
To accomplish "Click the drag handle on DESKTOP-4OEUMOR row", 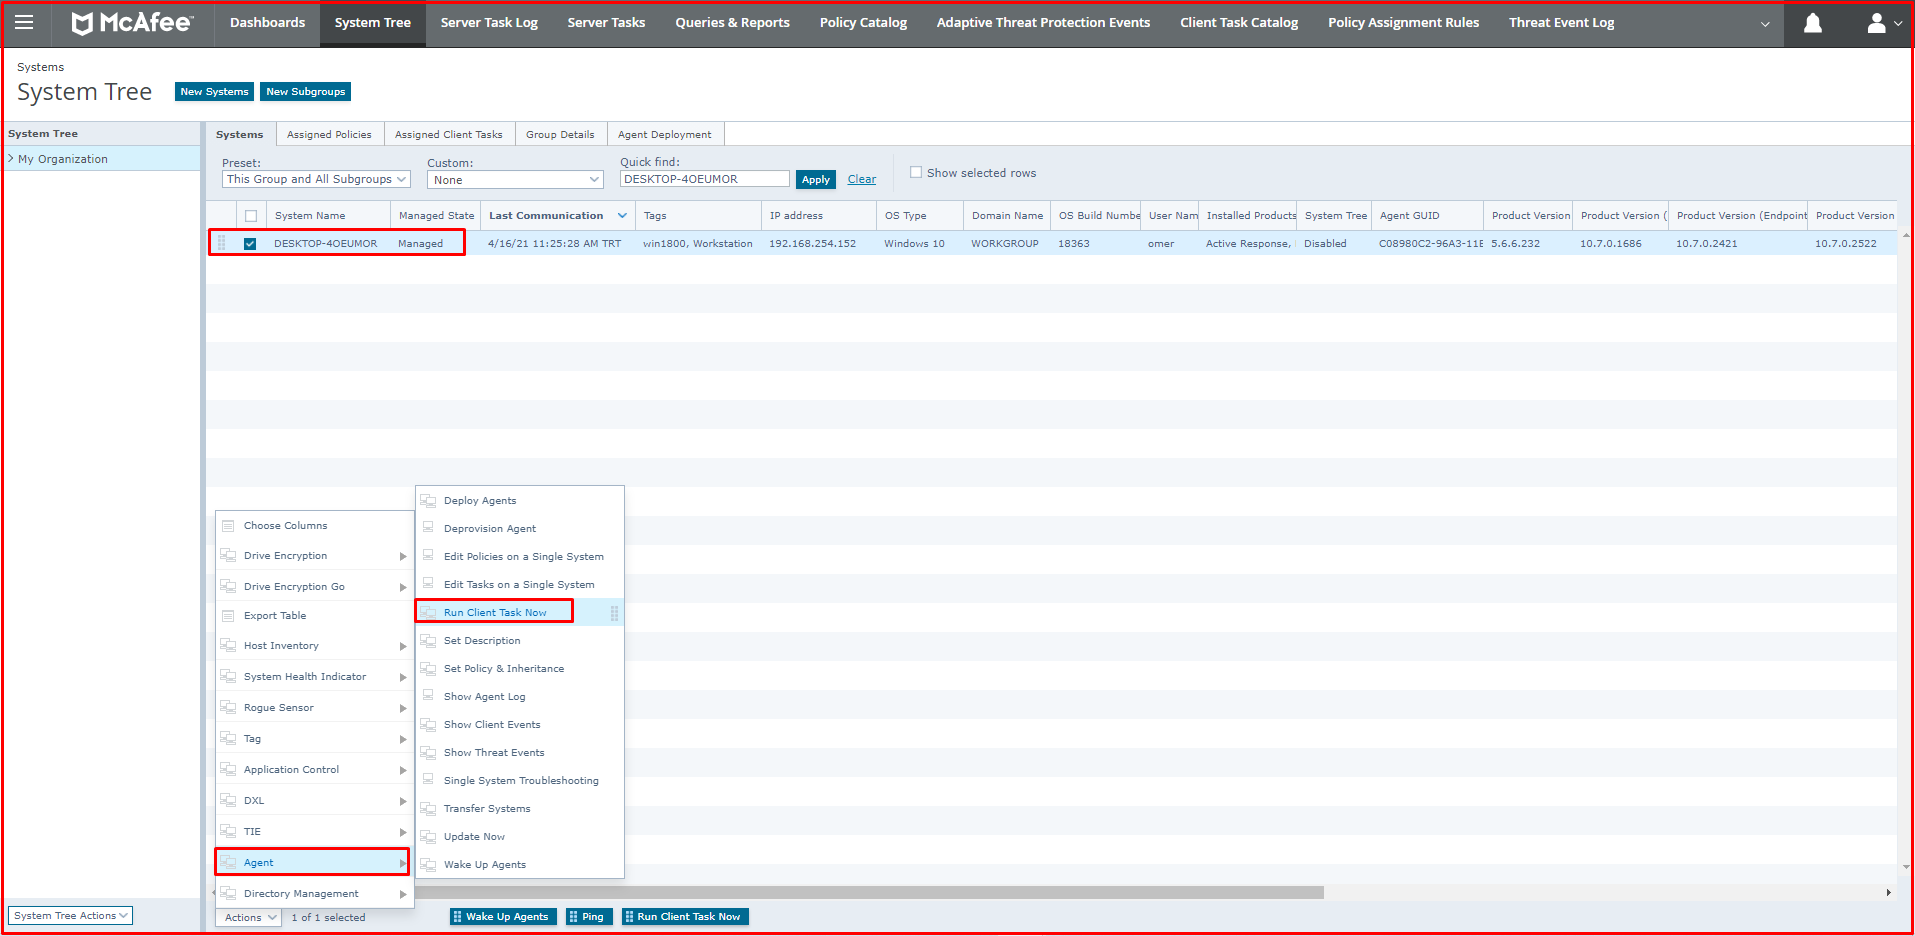I will tap(221, 243).
